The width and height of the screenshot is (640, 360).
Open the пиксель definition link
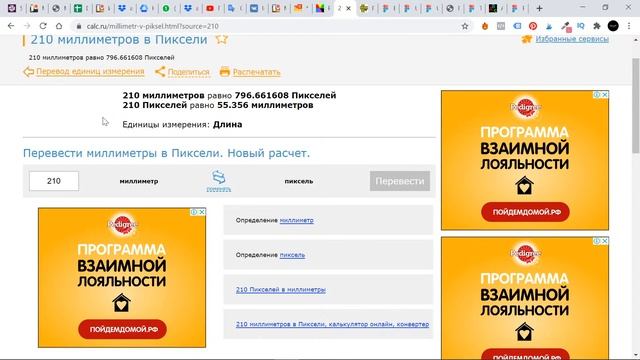292,255
